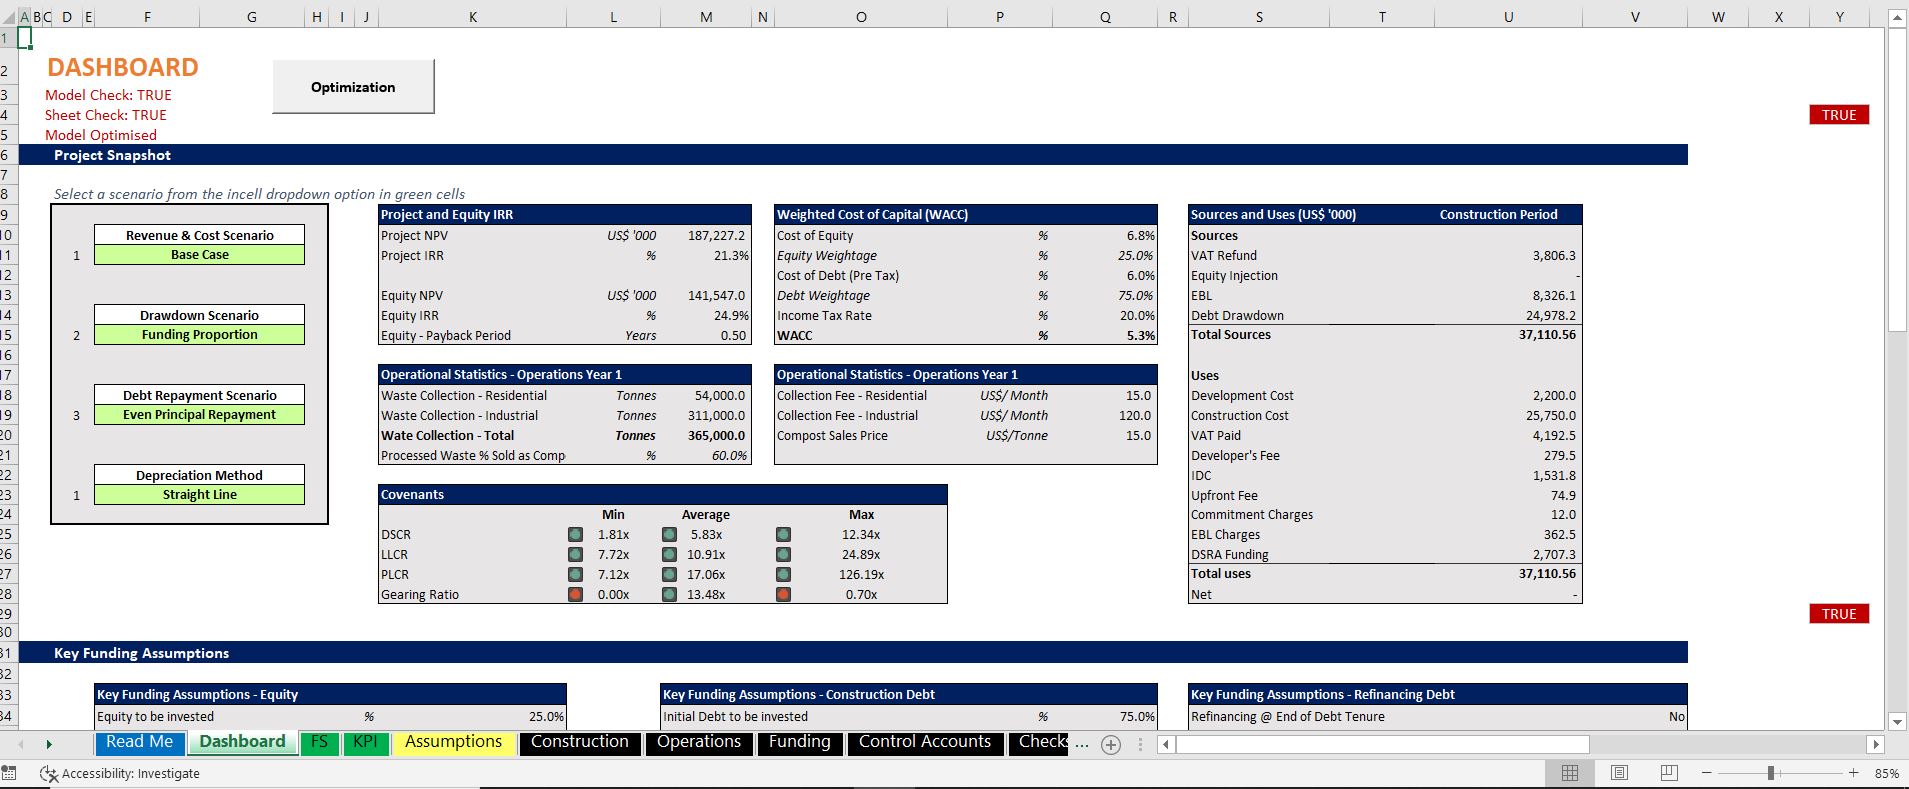Open Even Principal Repayment dropdown cell
Image resolution: width=1909 pixels, height=789 pixels.
point(199,415)
